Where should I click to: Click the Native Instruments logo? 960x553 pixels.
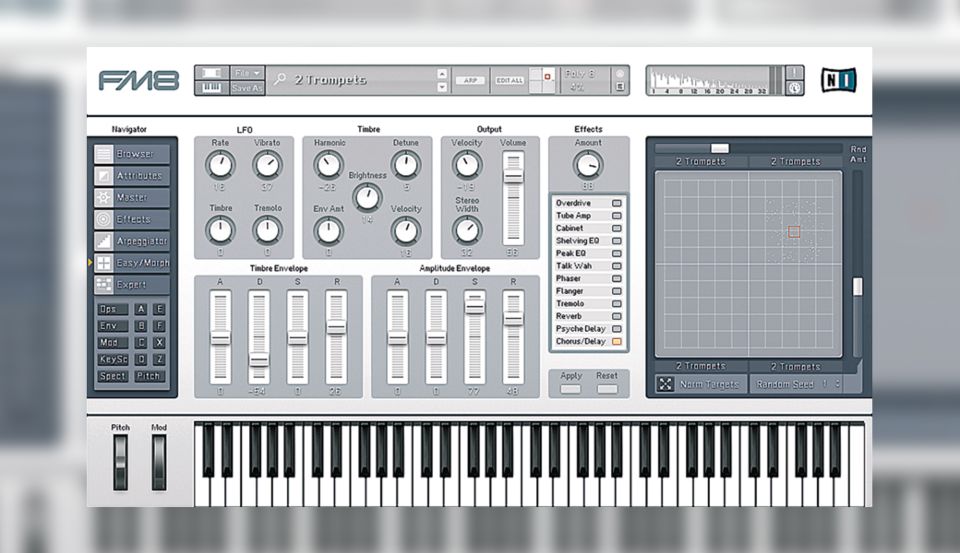838,80
